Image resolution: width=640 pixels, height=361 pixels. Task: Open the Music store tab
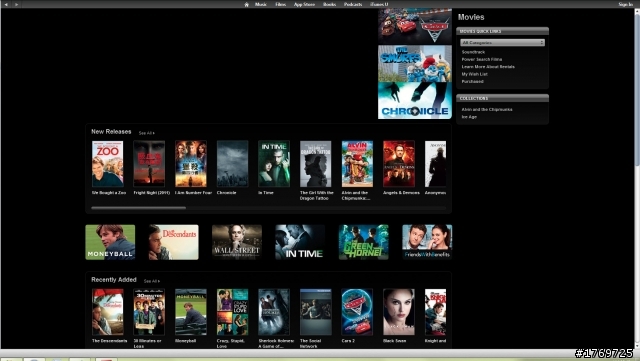click(261, 4)
